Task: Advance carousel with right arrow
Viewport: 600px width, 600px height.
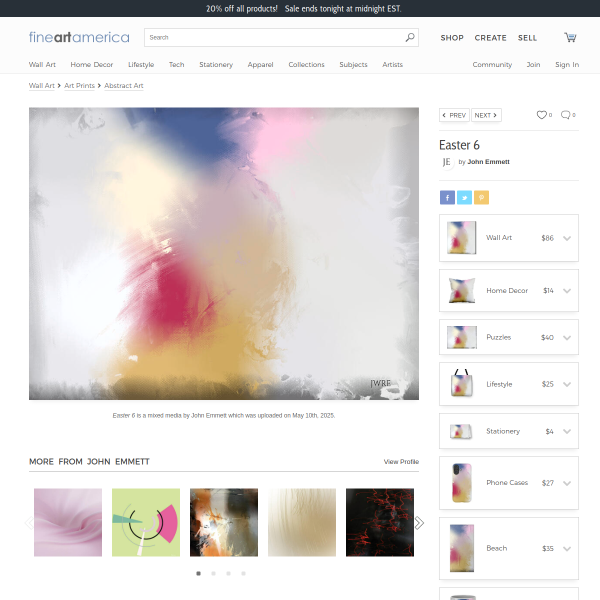Action: (419, 523)
